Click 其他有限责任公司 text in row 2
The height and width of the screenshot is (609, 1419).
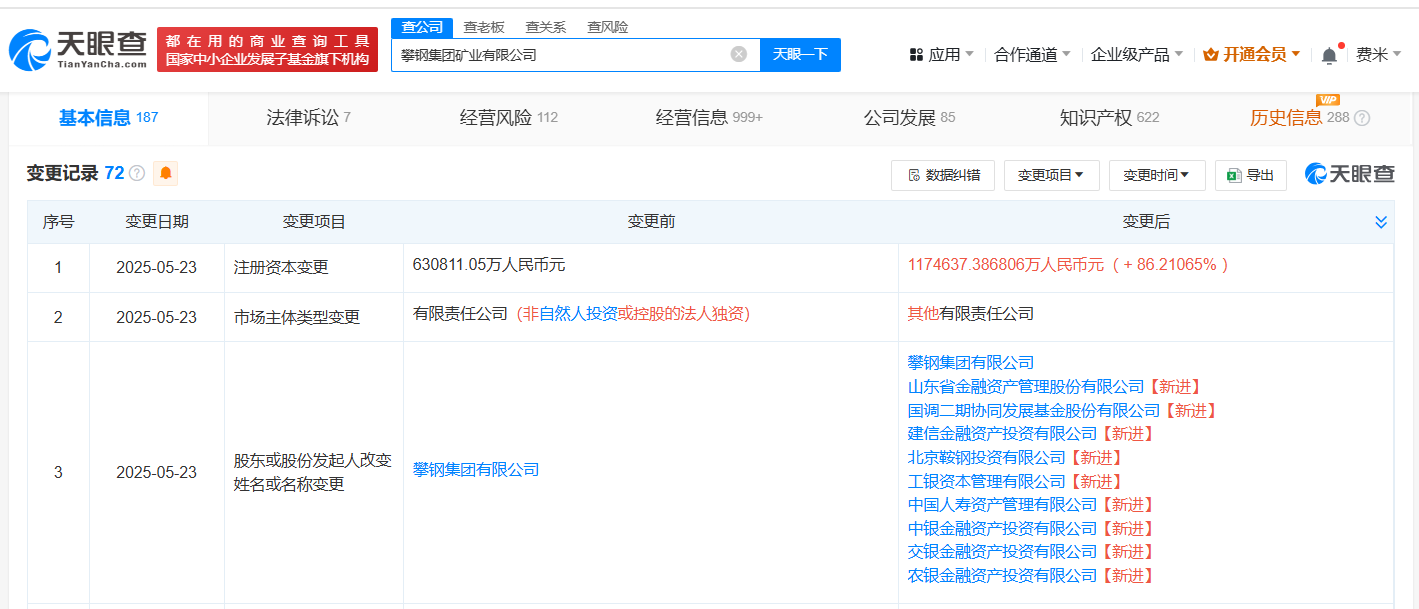pos(970,313)
